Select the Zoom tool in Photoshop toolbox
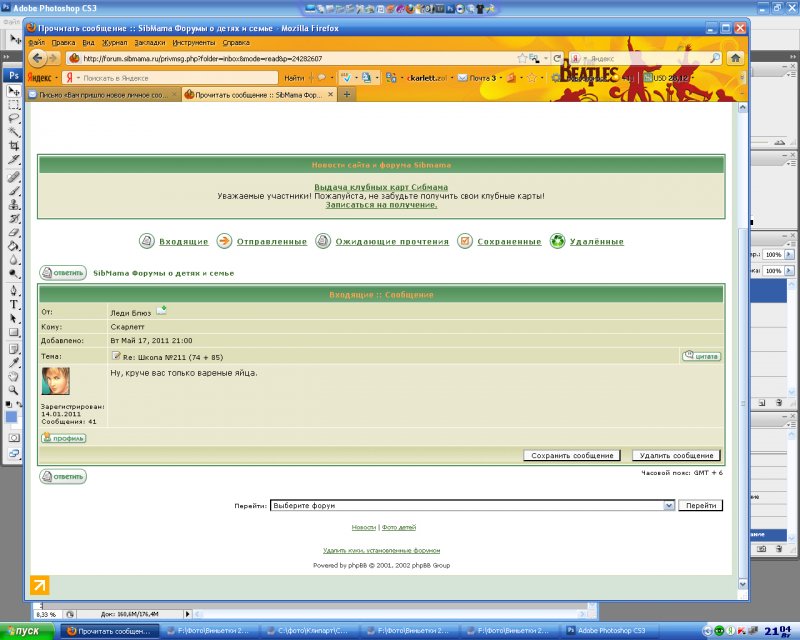Image resolution: width=800 pixels, height=640 pixels. pyautogui.click(x=14, y=390)
